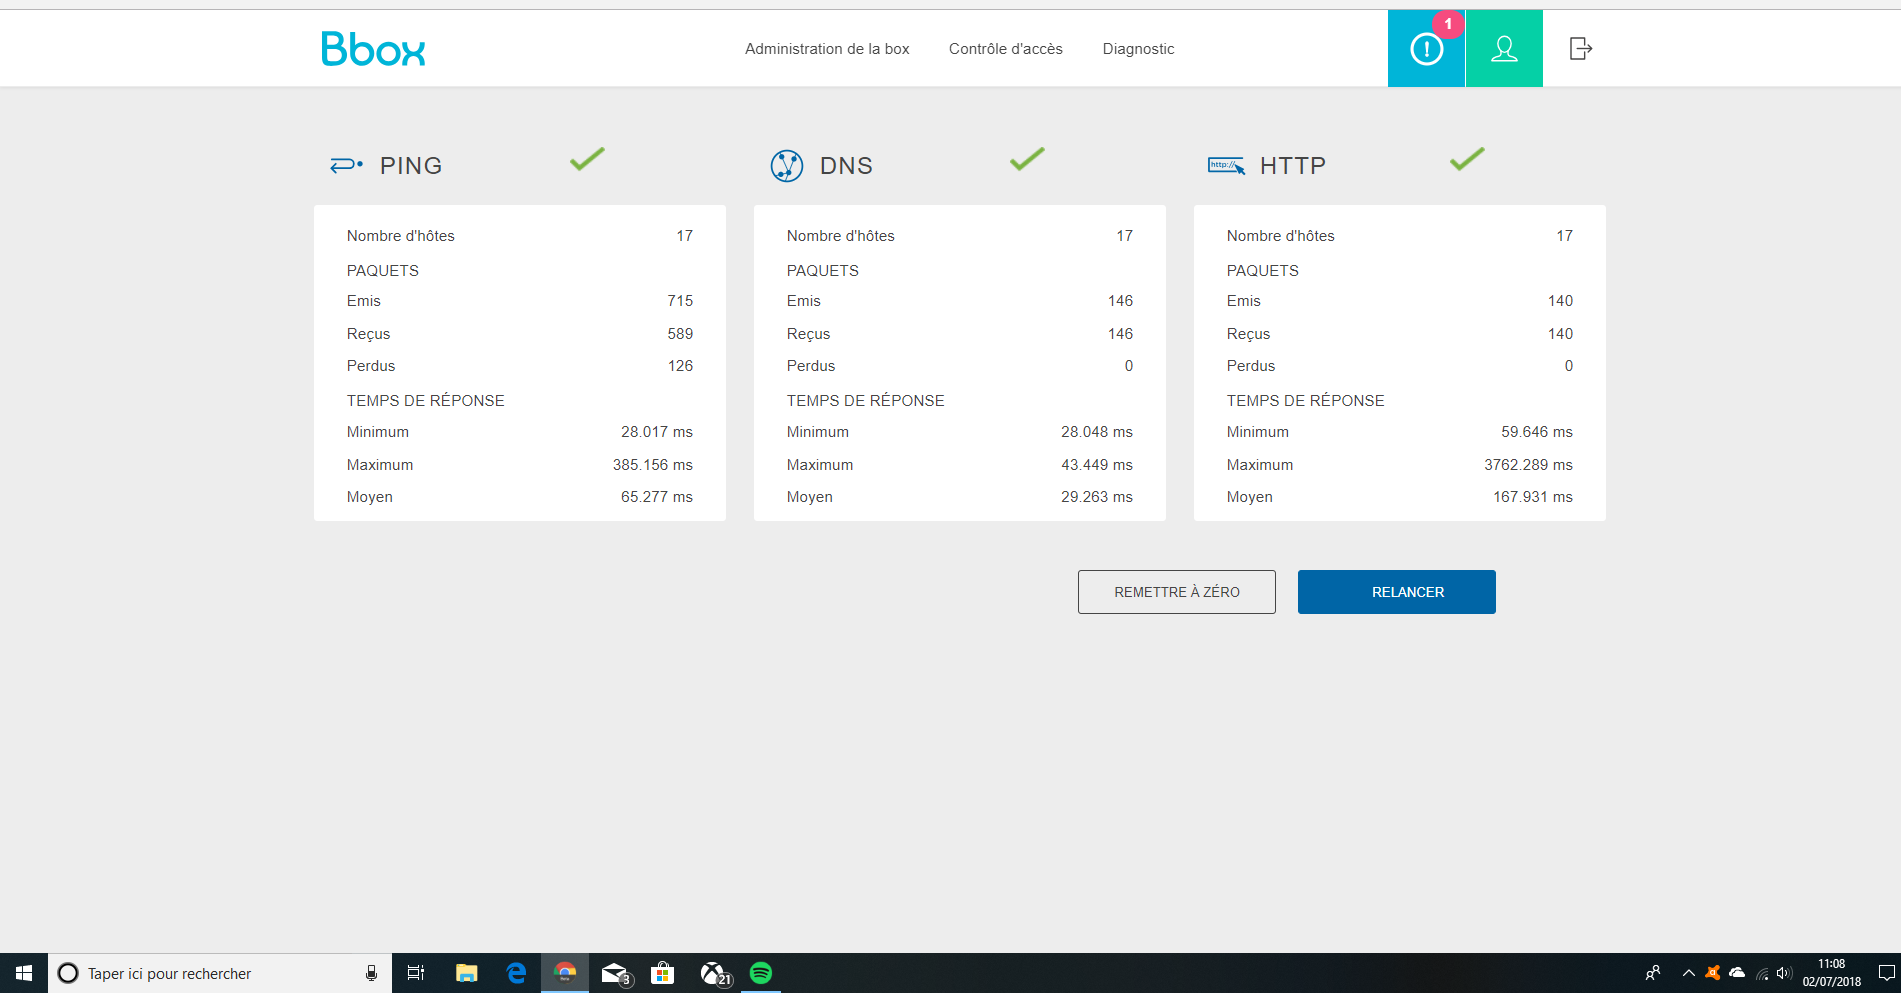Click the logout icon
This screenshot has width=1901, height=993.
(1580, 48)
